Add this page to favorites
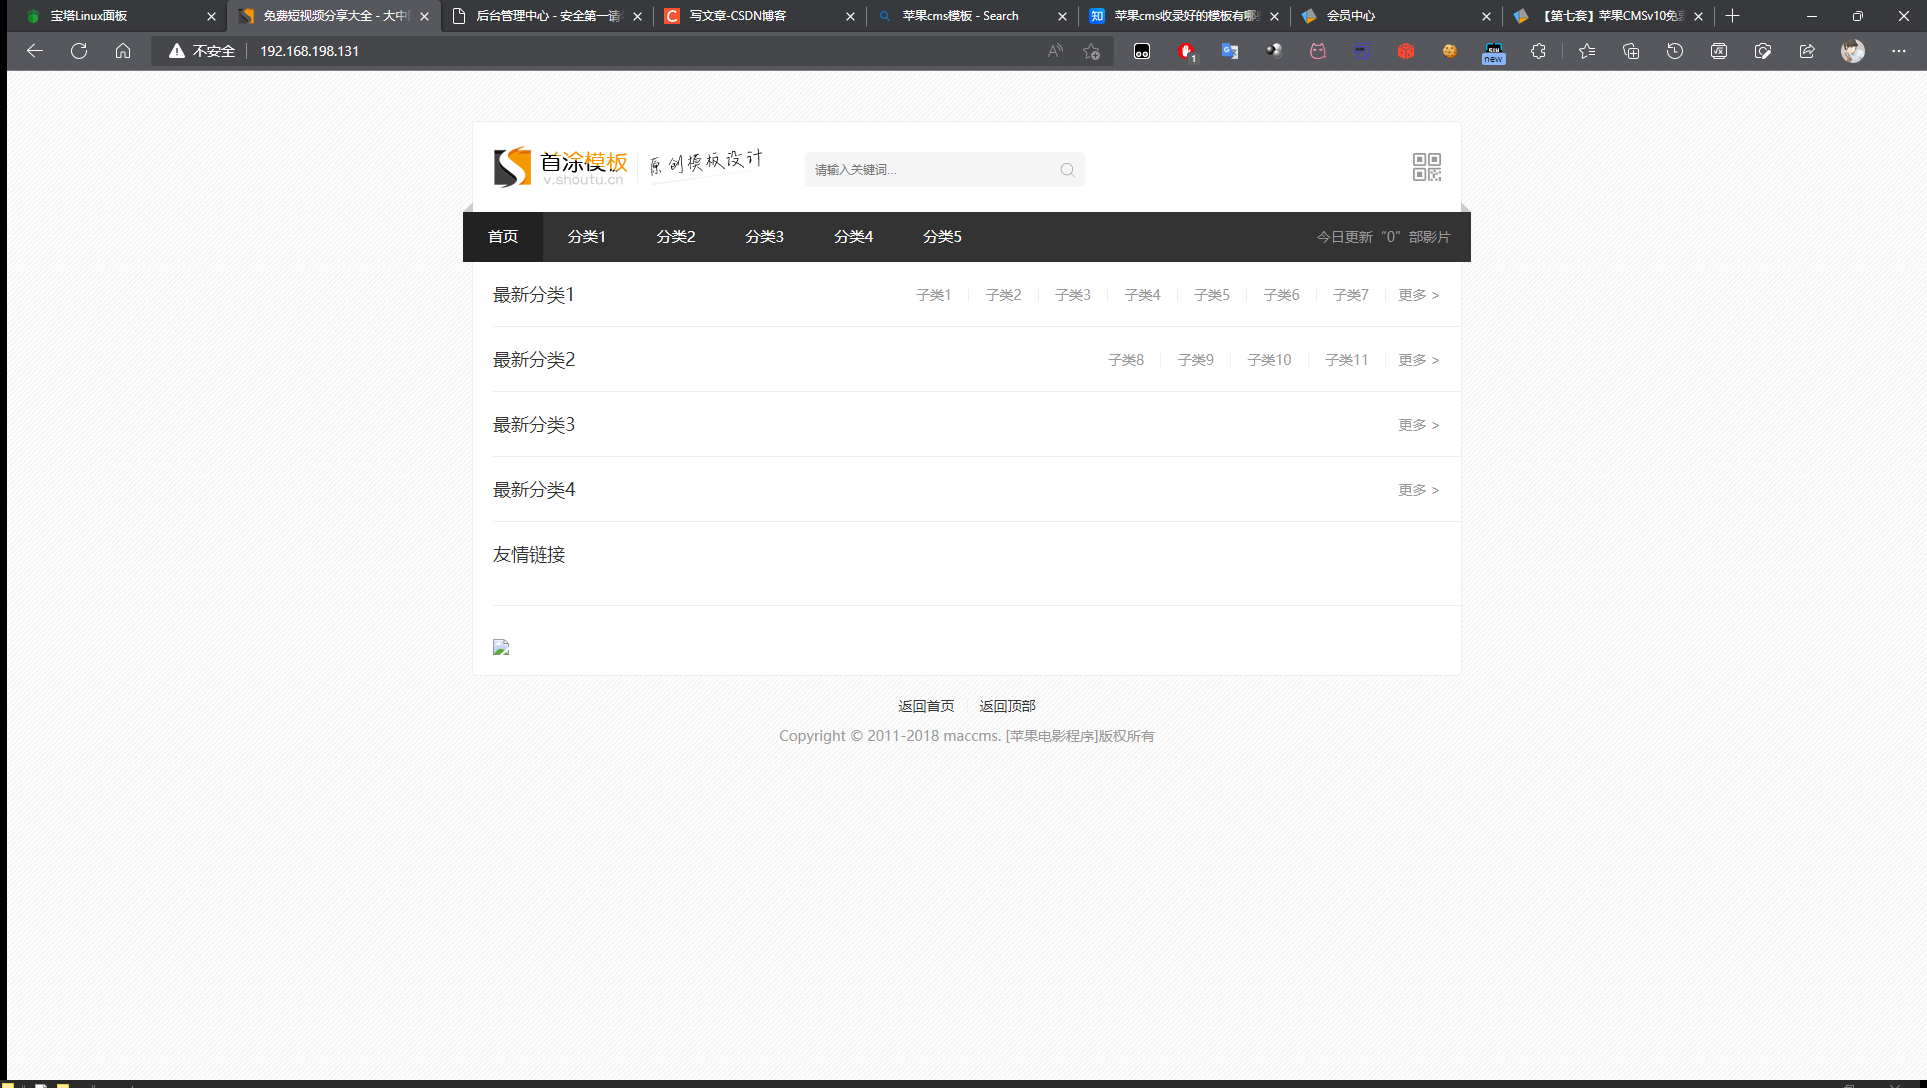Screen dimensions: 1927x1088 pyautogui.click(x=1091, y=51)
